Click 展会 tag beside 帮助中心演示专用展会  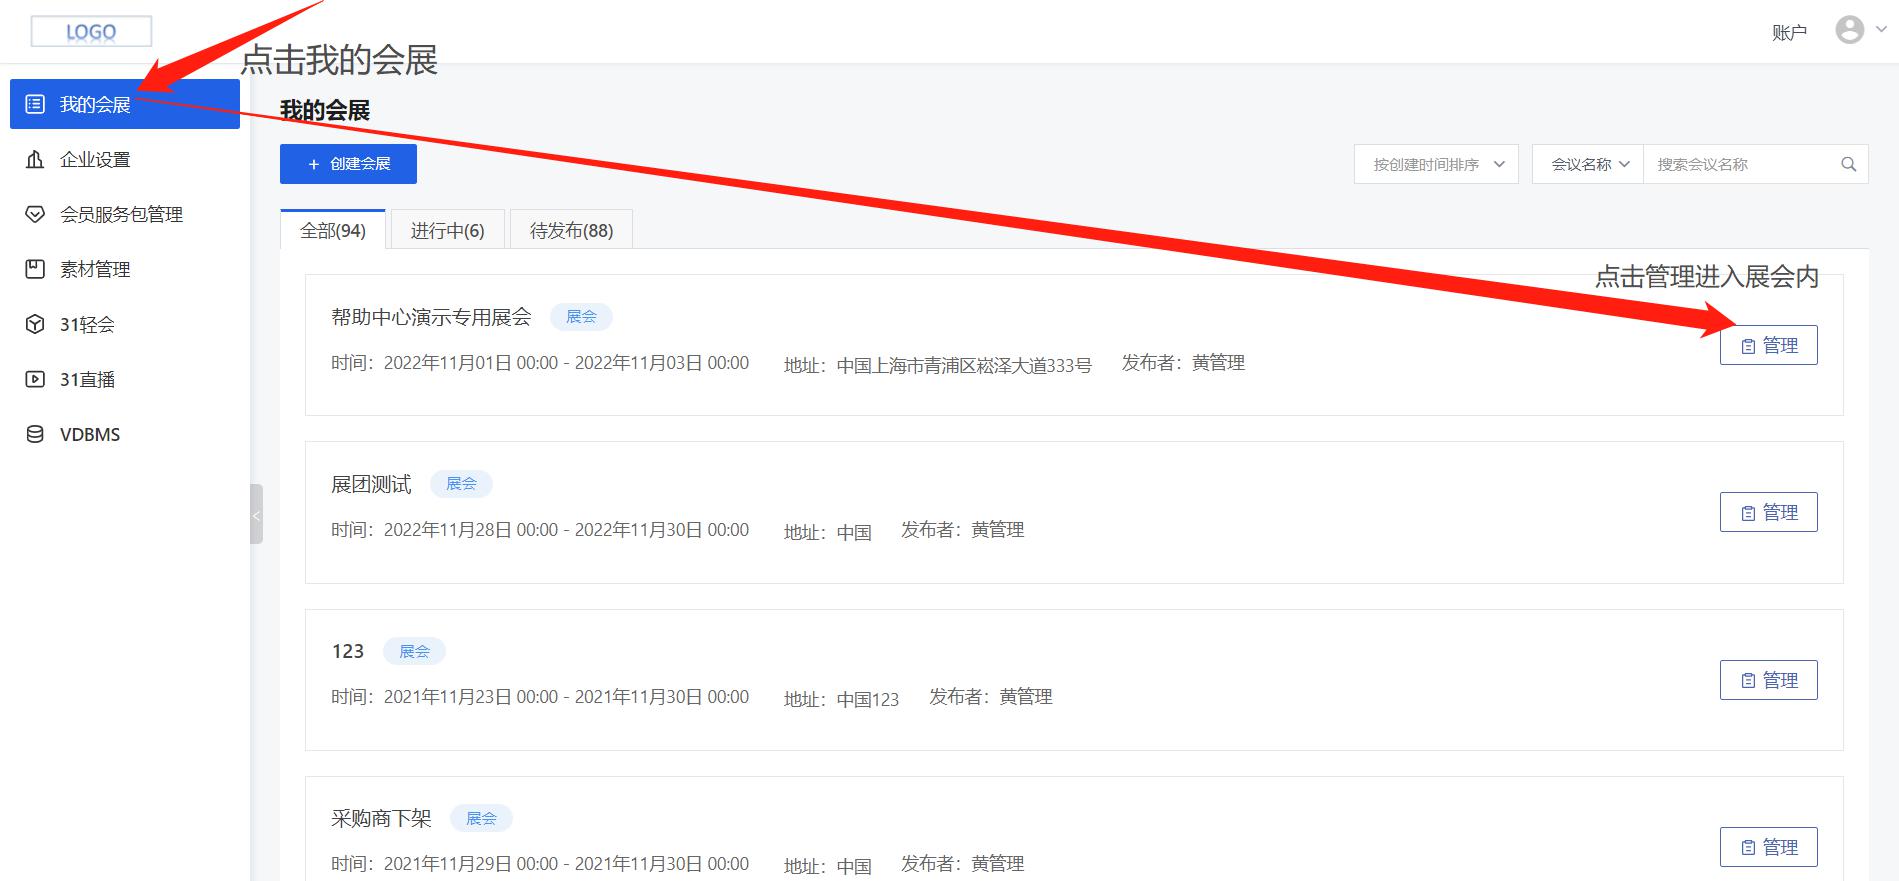click(x=581, y=317)
